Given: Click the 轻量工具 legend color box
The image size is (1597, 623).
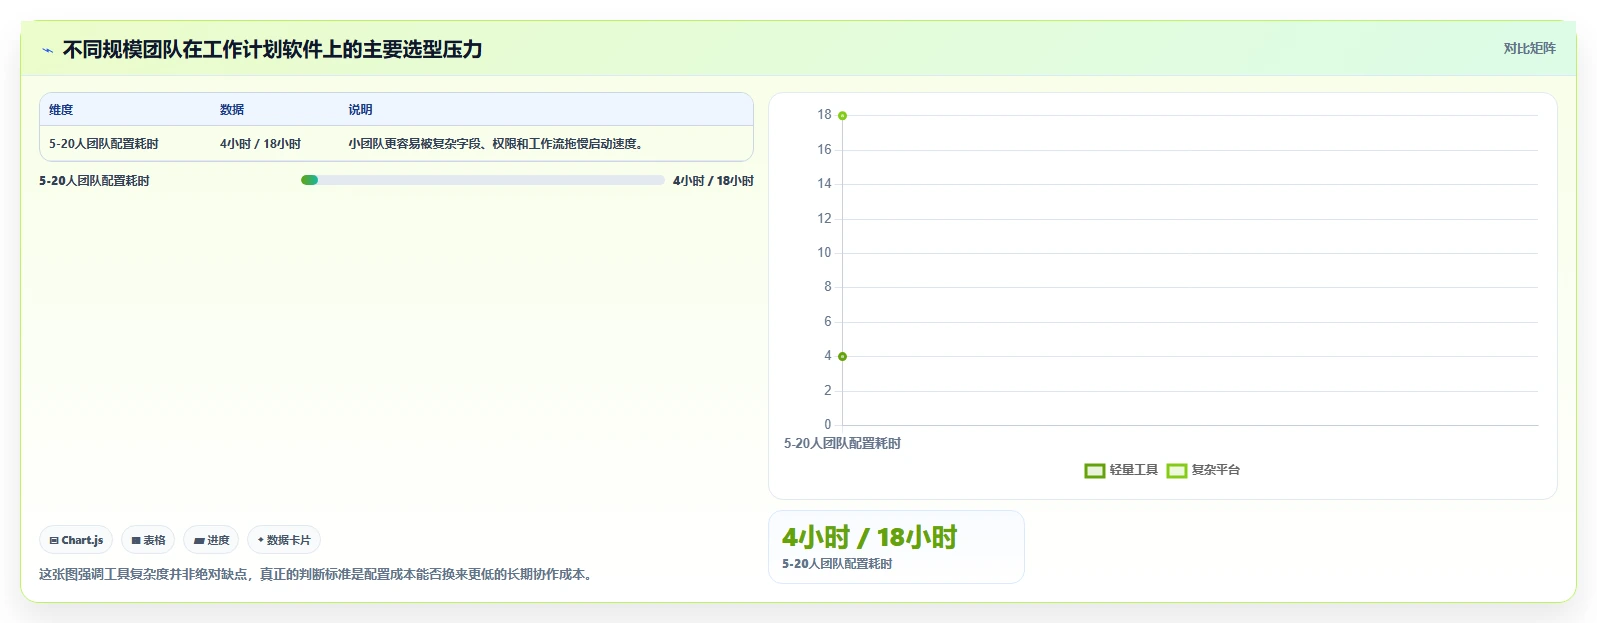Looking at the screenshot, I should point(1095,471).
